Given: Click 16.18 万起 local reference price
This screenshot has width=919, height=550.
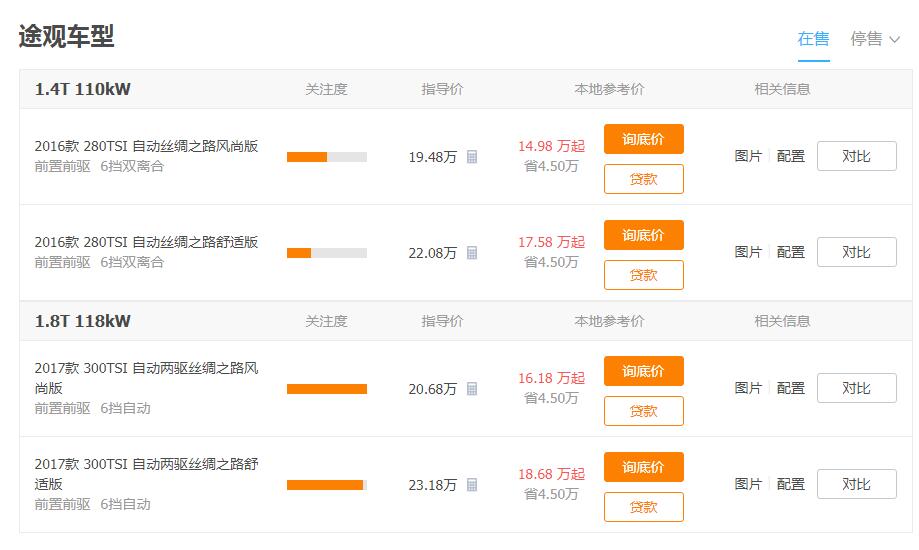Looking at the screenshot, I should pos(552,378).
